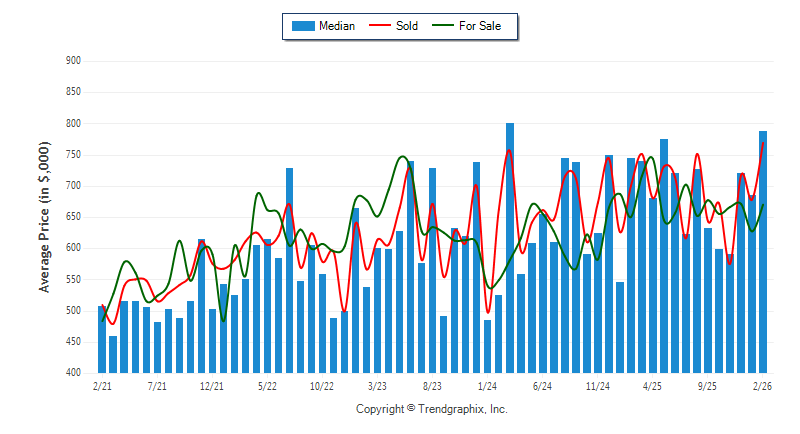Click the green For Sale legend line marker
800x434 pixels.
click(442, 26)
